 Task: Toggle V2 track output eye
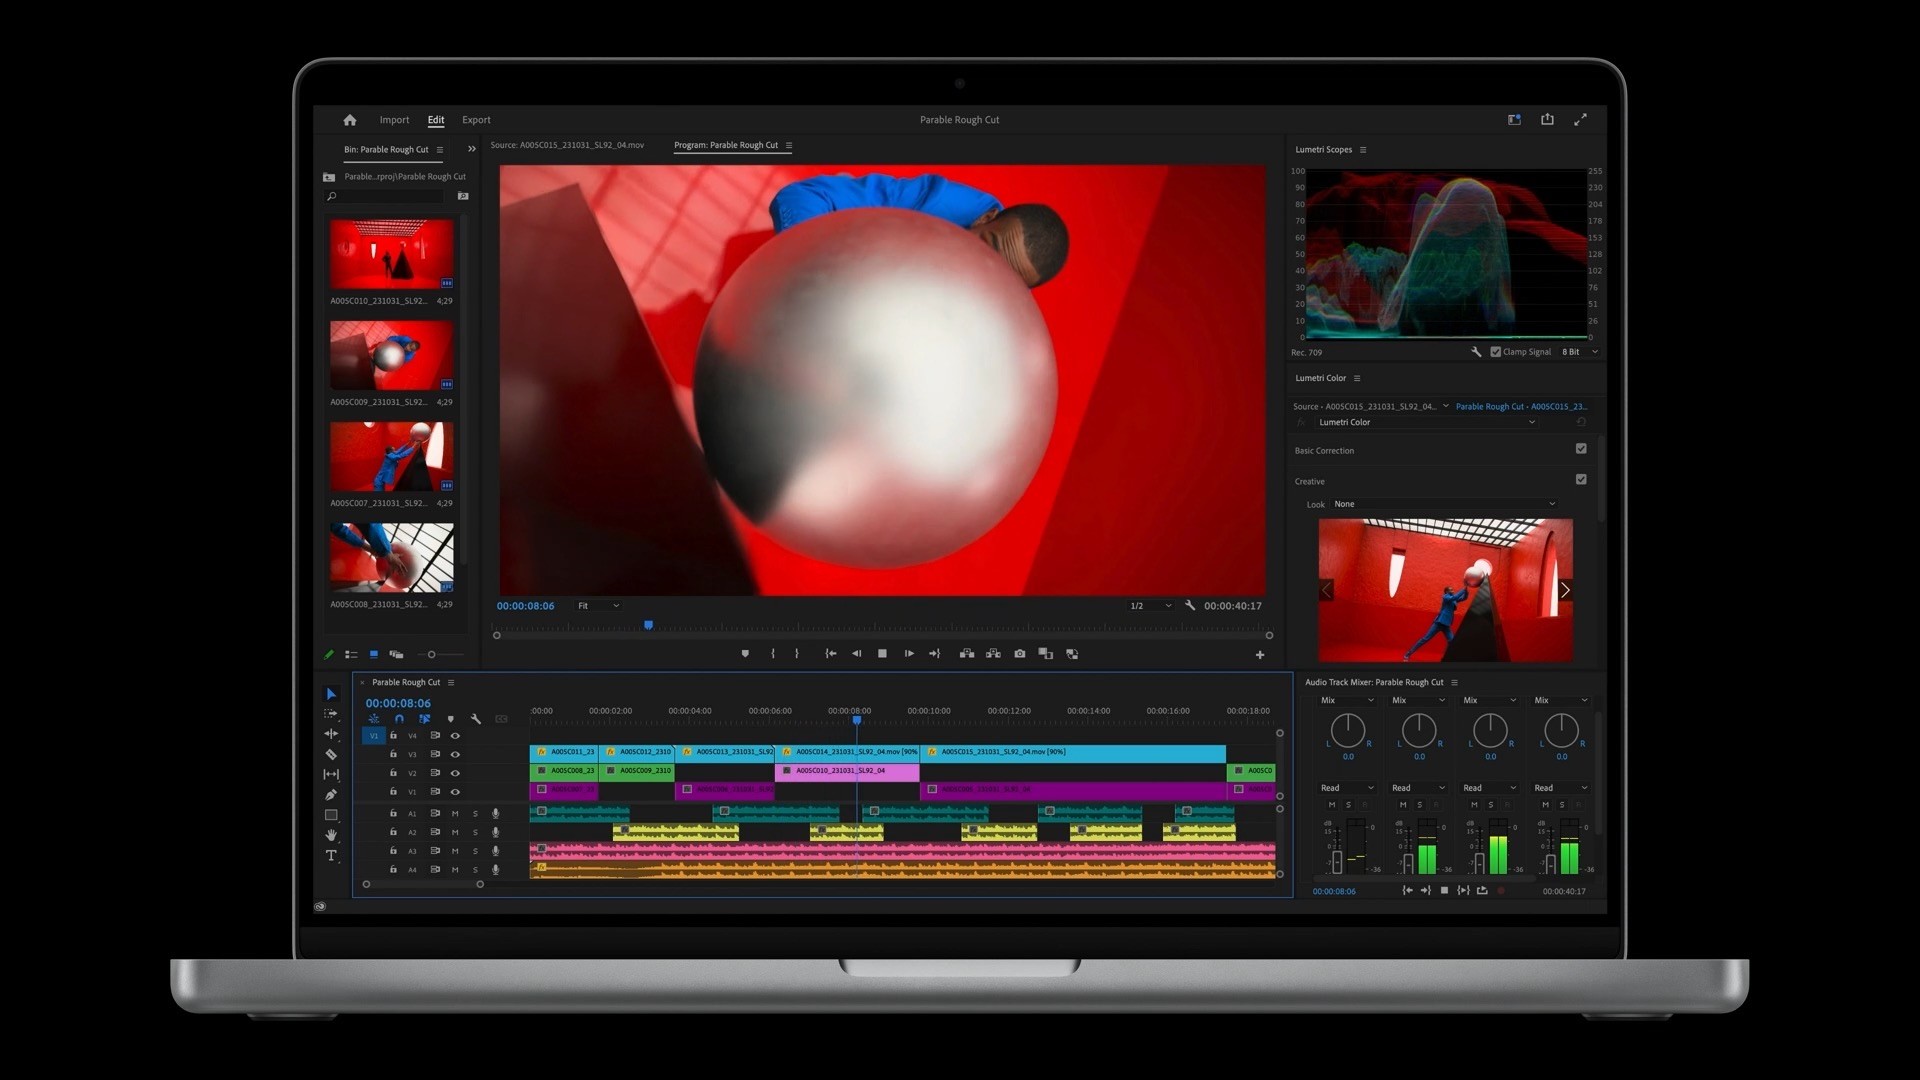(455, 773)
